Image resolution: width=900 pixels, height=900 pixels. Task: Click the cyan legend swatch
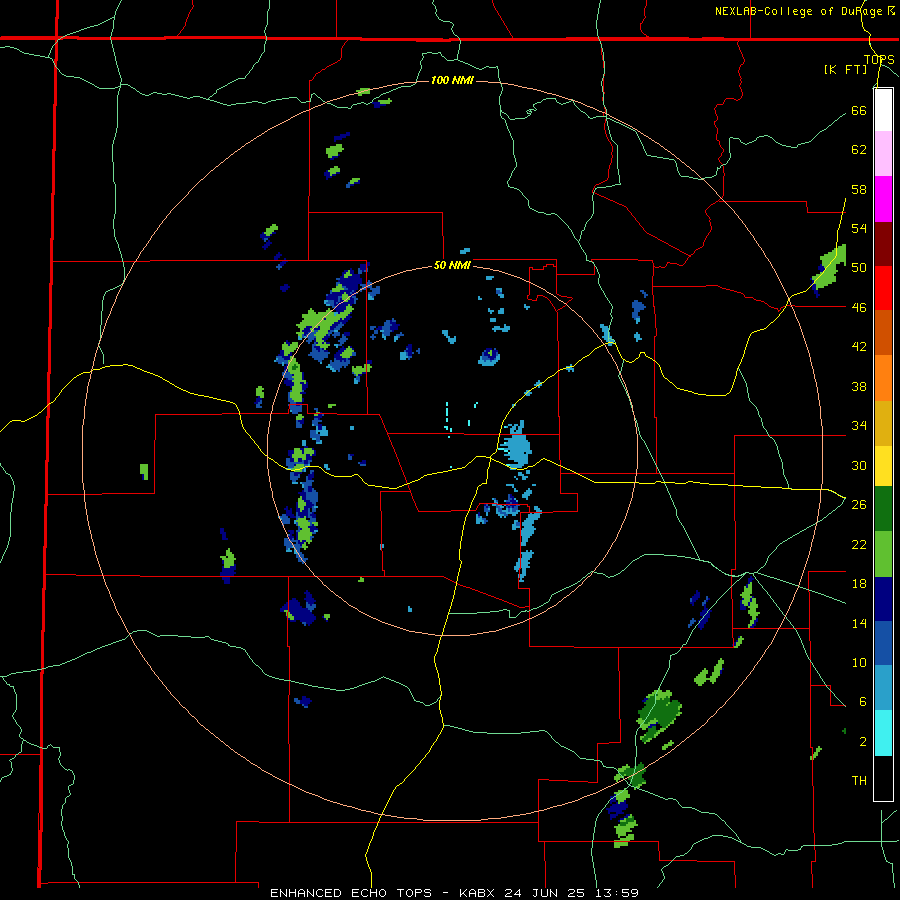click(x=883, y=733)
